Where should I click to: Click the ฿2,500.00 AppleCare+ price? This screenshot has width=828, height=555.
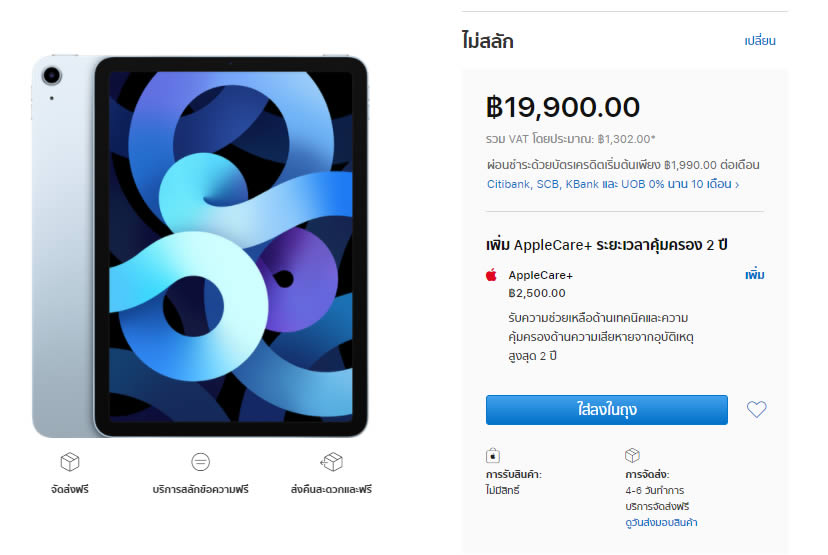coord(537,293)
